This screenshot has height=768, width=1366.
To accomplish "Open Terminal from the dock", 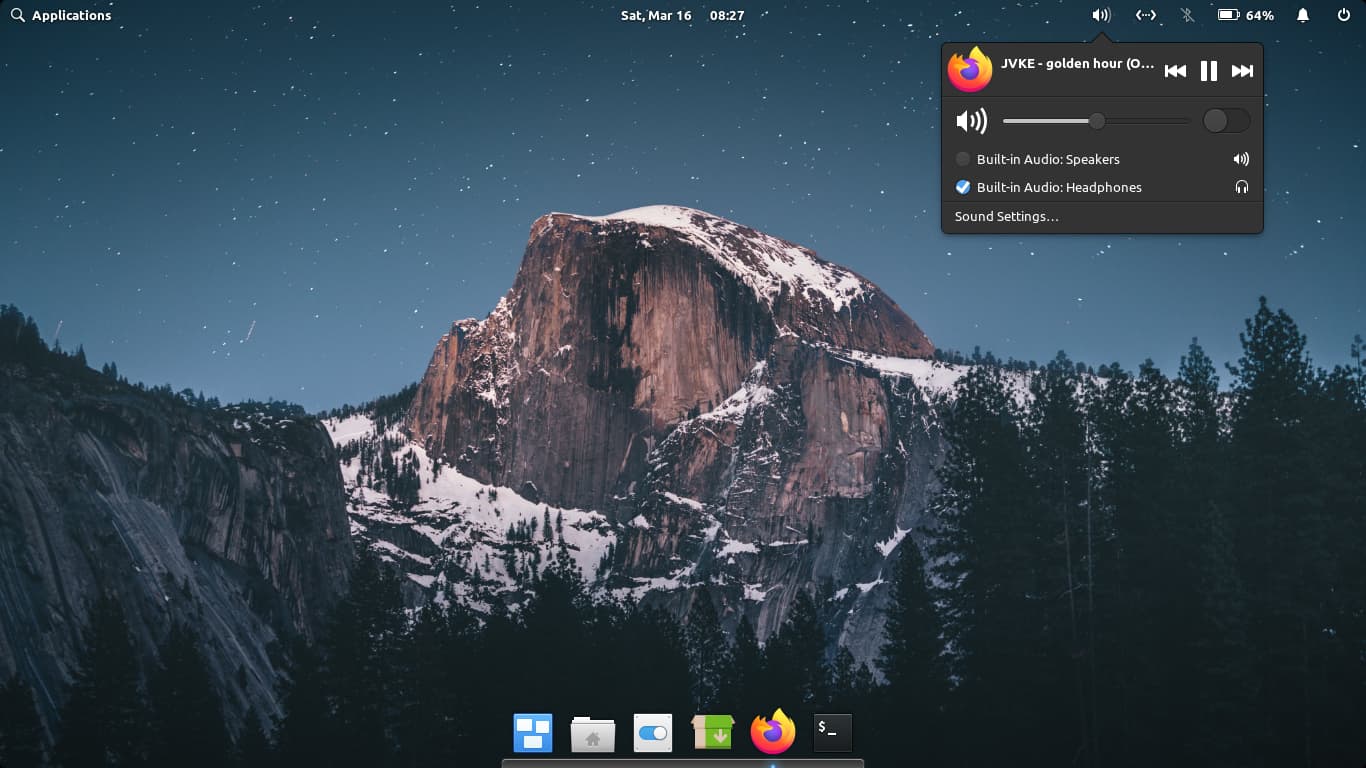I will pos(833,733).
